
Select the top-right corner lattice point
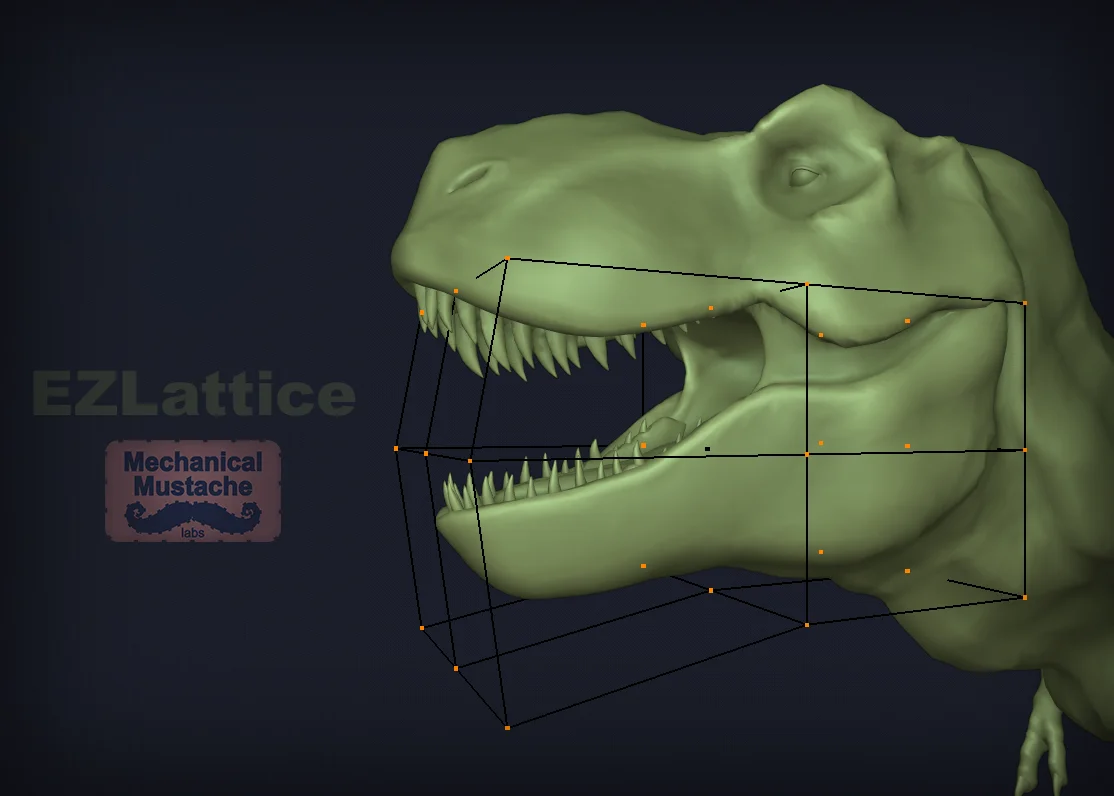[x=1025, y=302]
